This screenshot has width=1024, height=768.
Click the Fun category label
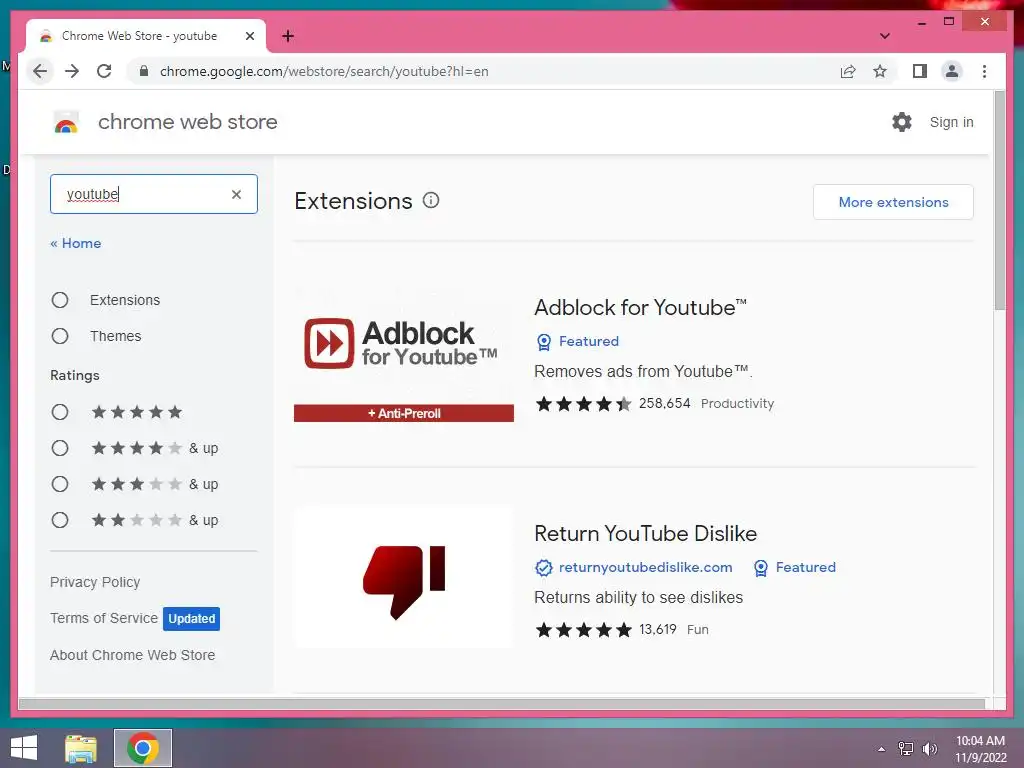[x=697, y=630]
